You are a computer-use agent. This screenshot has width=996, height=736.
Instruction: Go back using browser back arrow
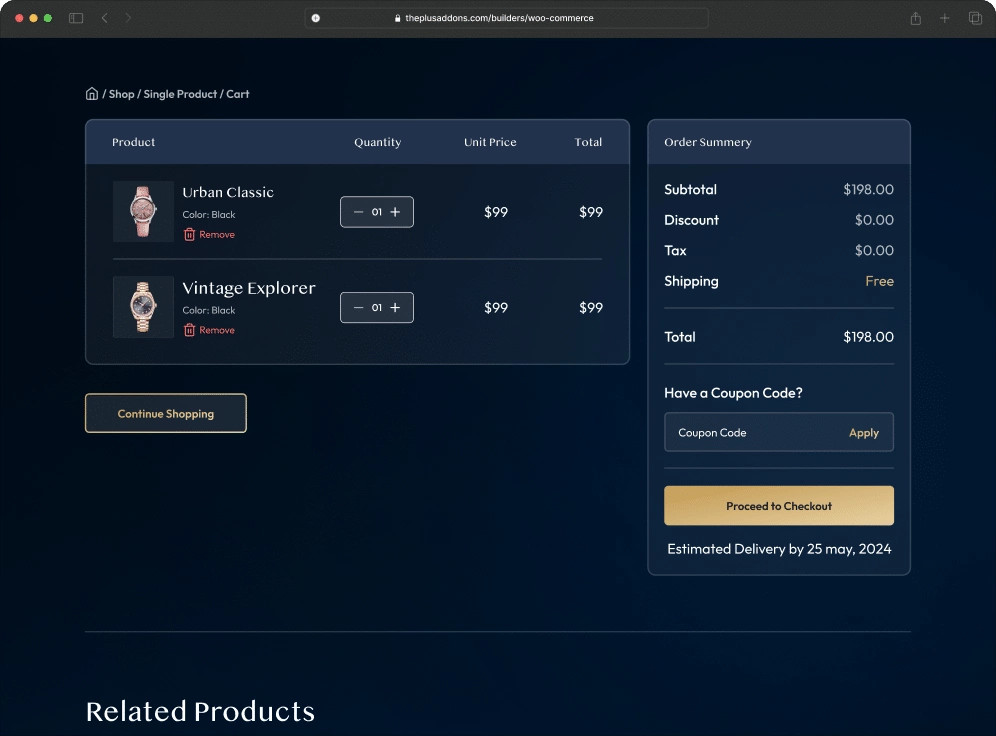point(105,18)
